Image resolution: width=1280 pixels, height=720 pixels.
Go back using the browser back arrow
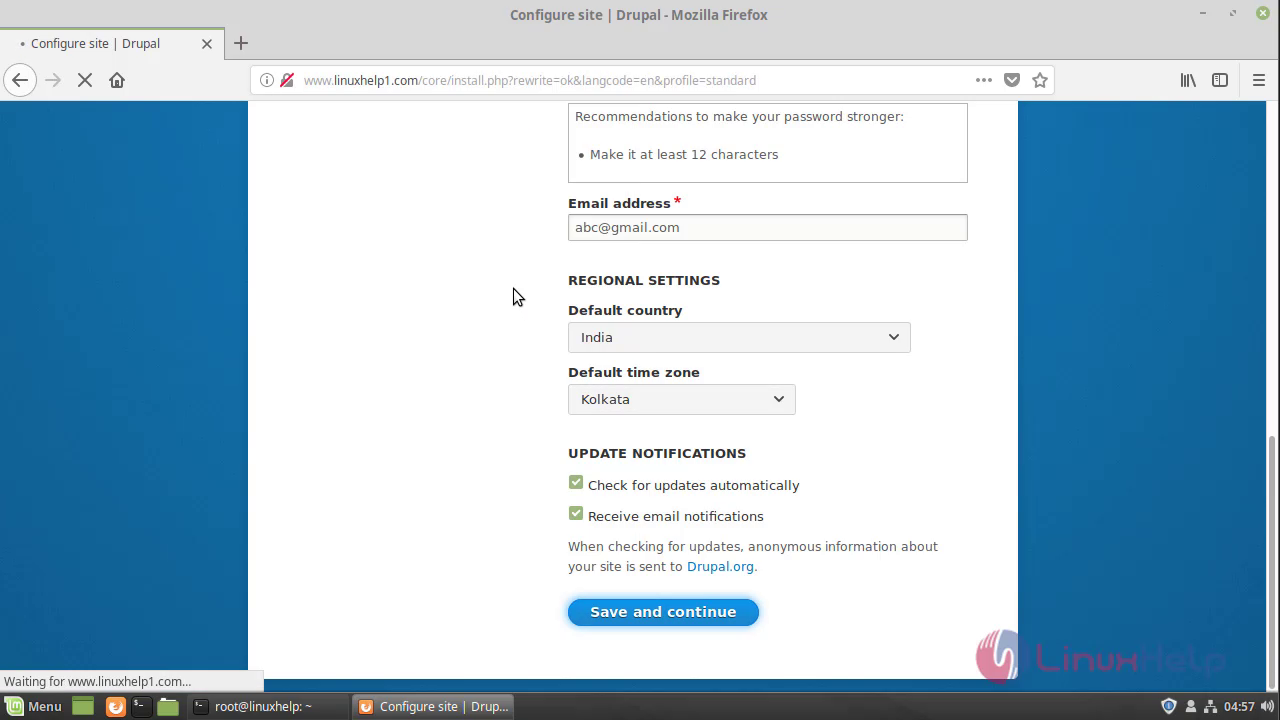[20, 80]
